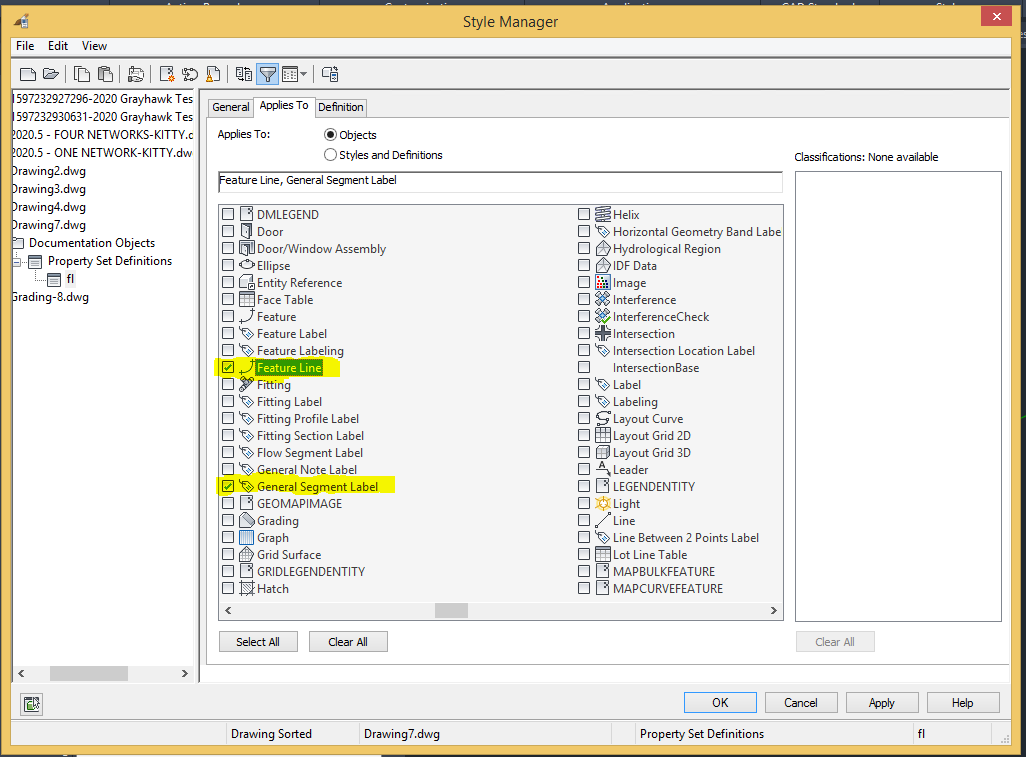
Task: Uncheck the General Segment Label checkbox
Action: tap(228, 487)
